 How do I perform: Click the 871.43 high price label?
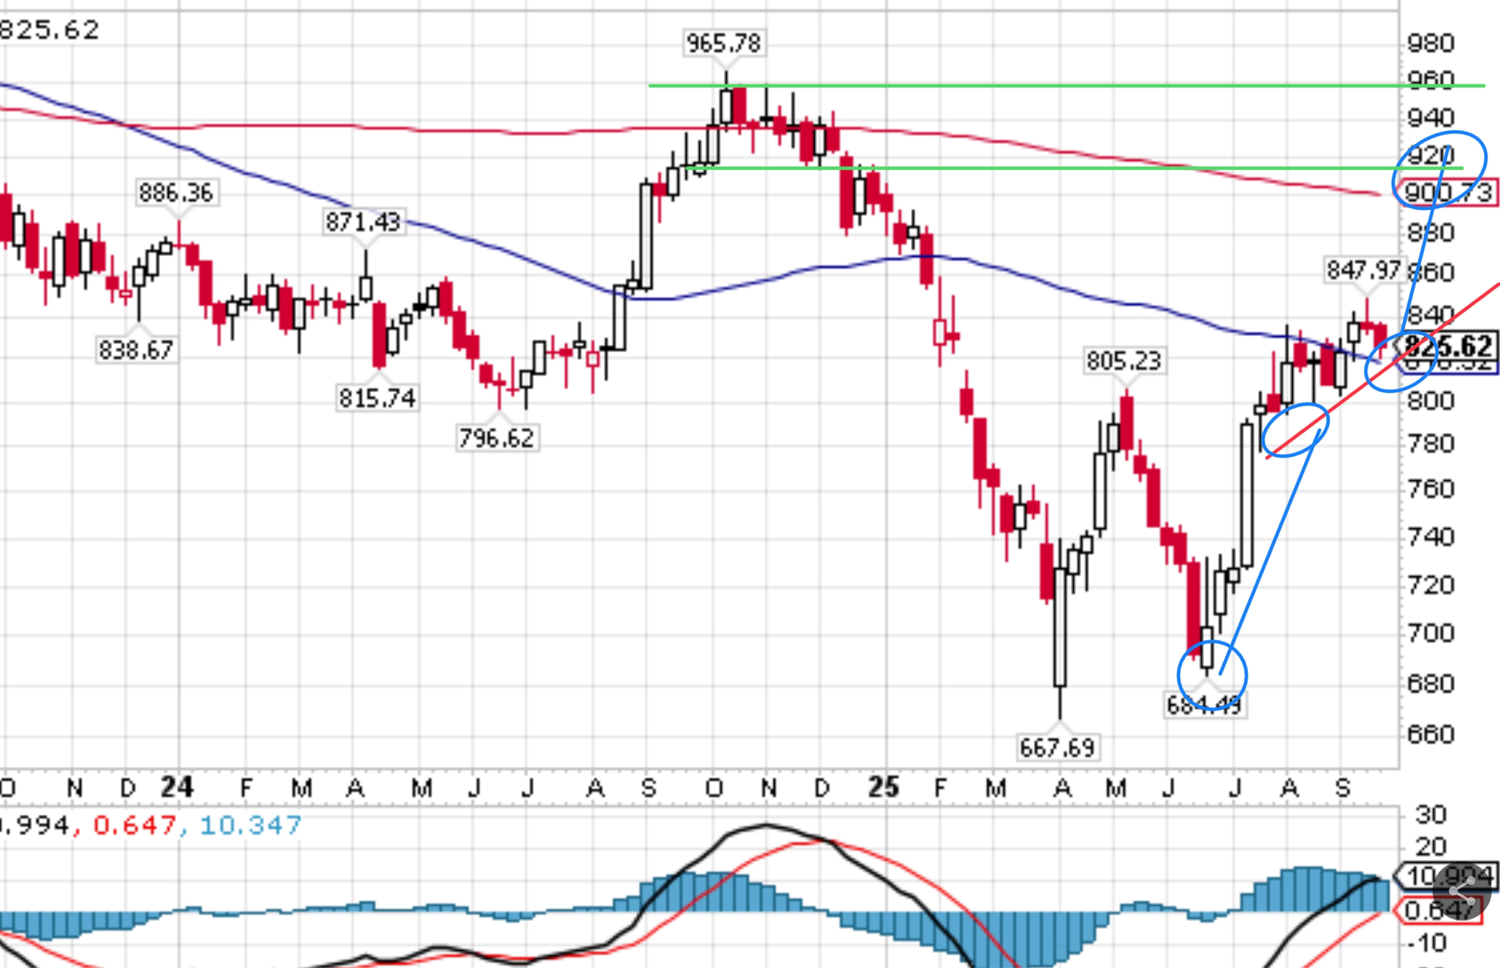coord(363,222)
